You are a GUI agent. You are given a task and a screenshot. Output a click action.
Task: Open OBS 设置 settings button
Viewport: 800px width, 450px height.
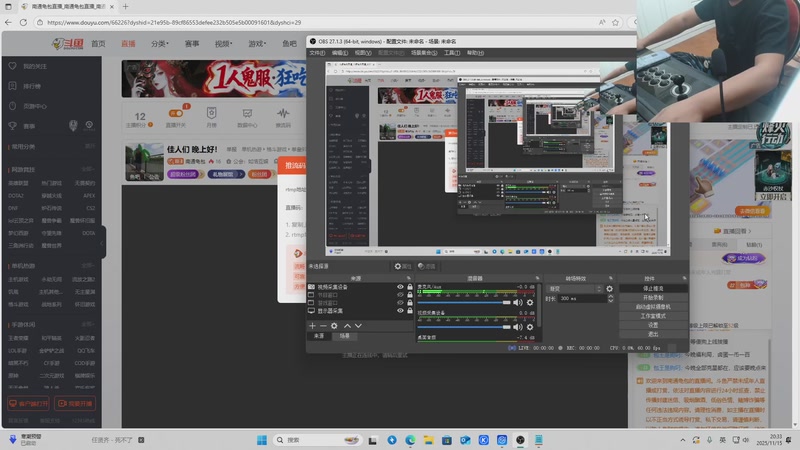(x=653, y=325)
